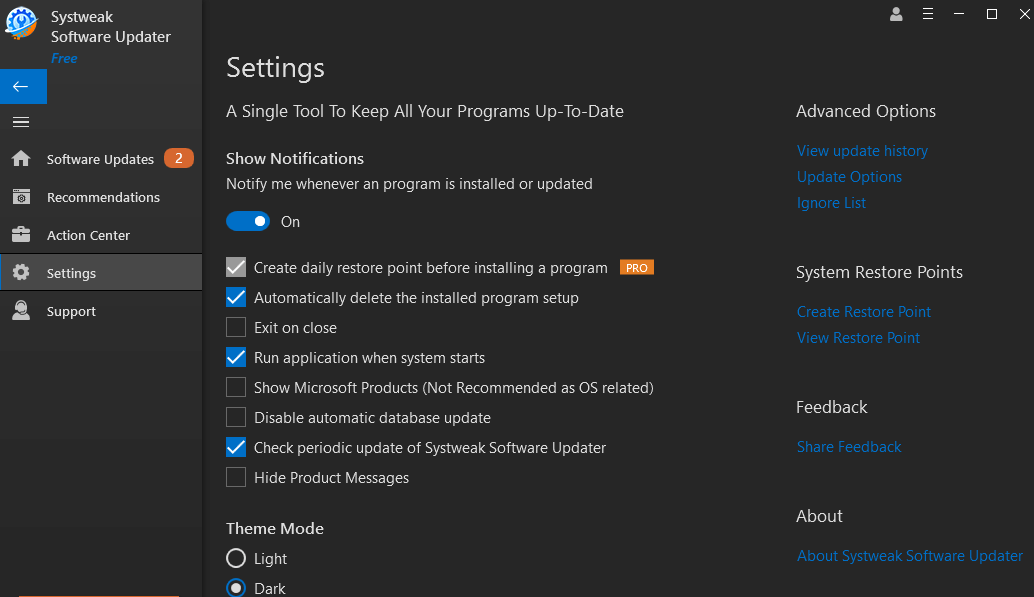This screenshot has height=597, width=1034.
Task: Open the Software Updates home icon
Action: point(21,158)
